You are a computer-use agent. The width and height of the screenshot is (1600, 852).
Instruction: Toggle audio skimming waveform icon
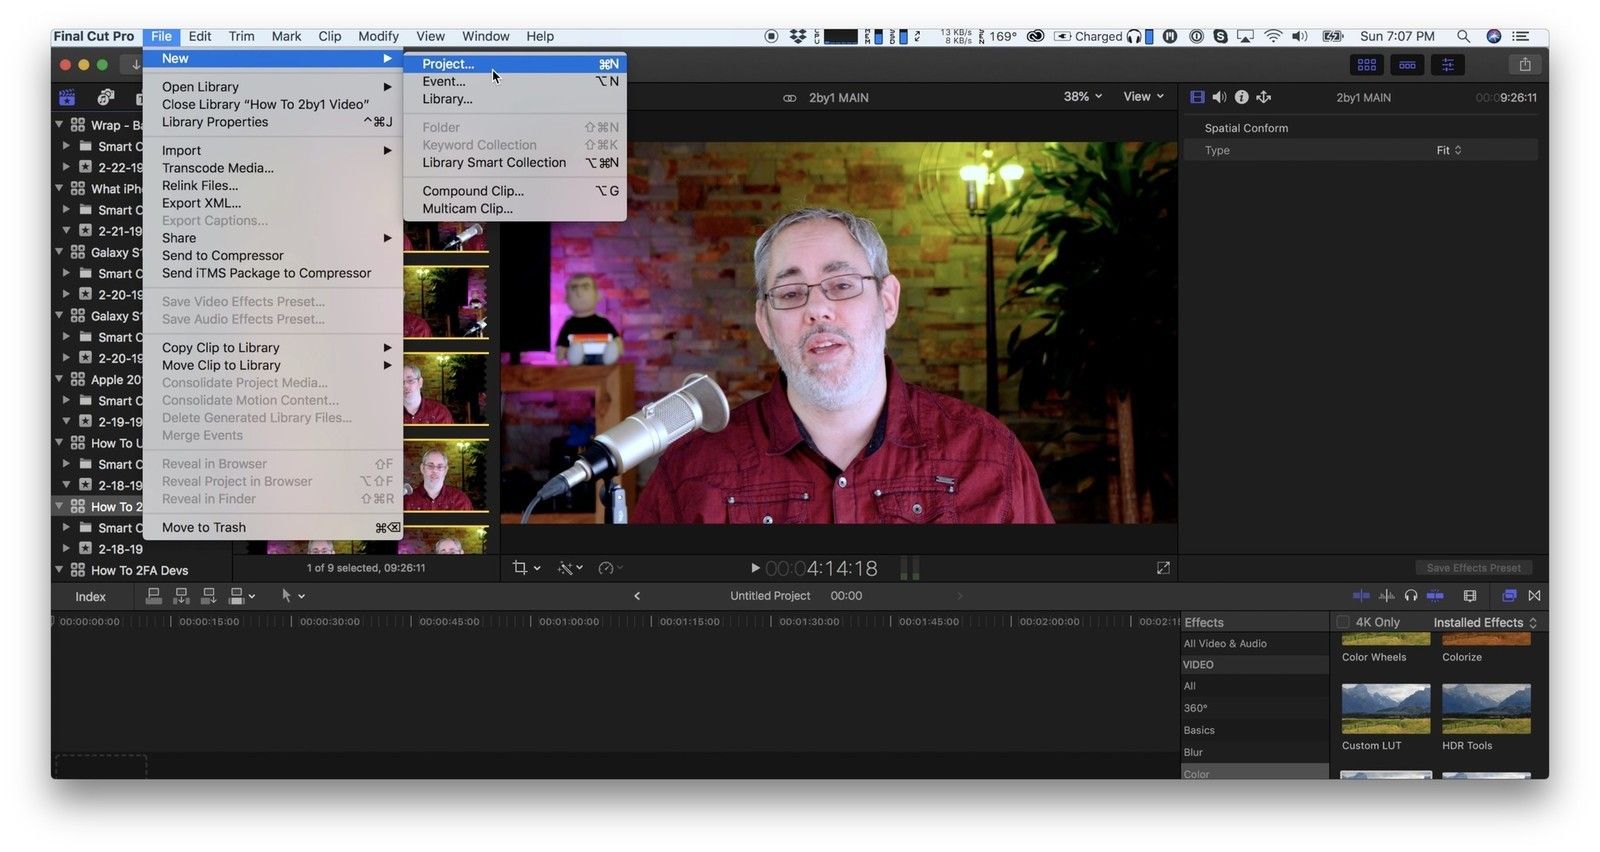(1386, 596)
